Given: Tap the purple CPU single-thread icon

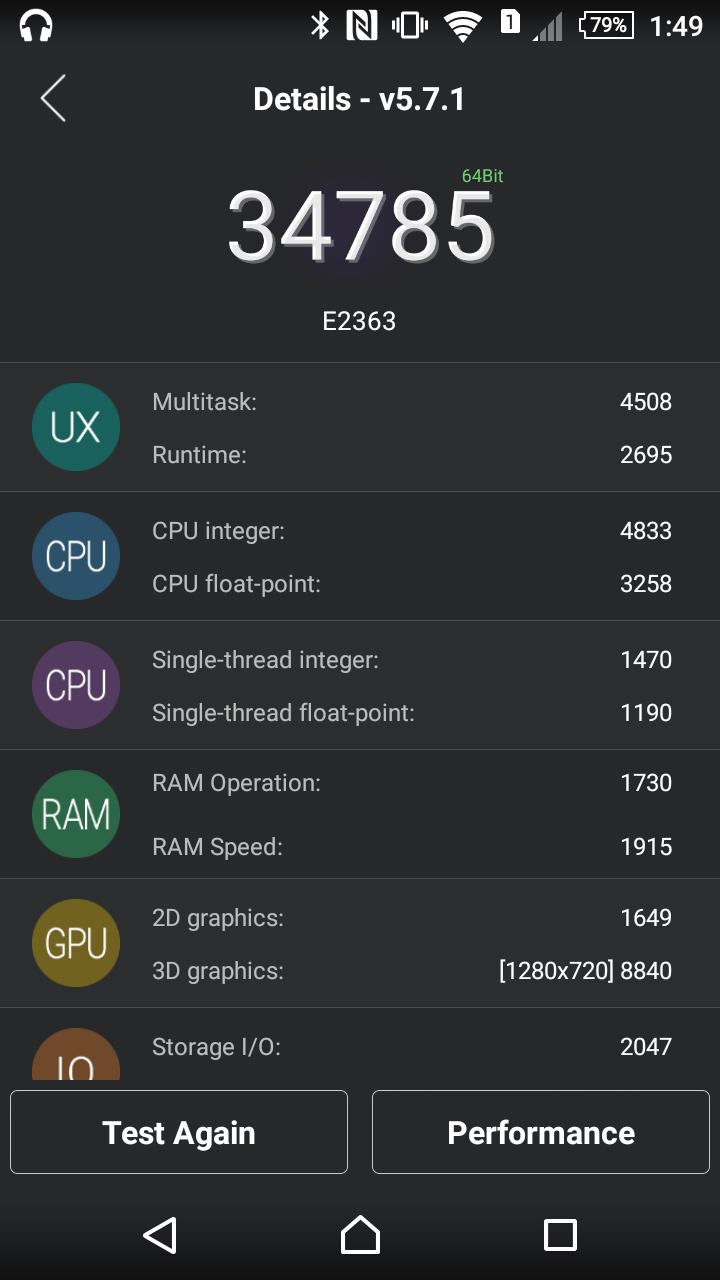Looking at the screenshot, I should pos(76,685).
